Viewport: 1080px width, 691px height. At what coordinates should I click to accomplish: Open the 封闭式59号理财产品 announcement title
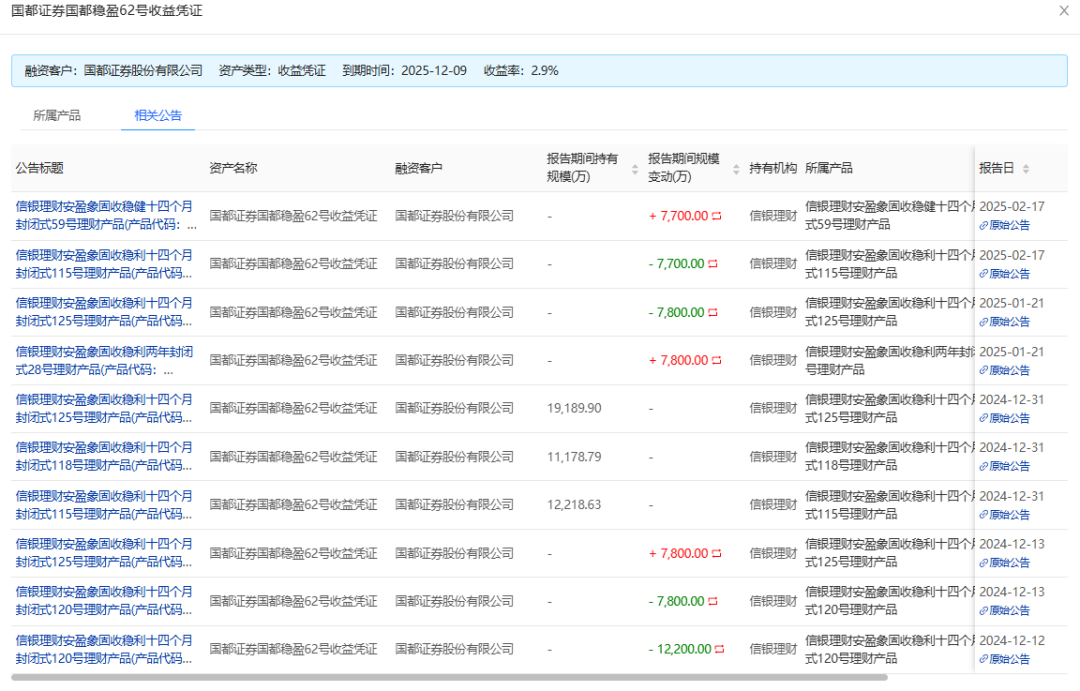104,215
